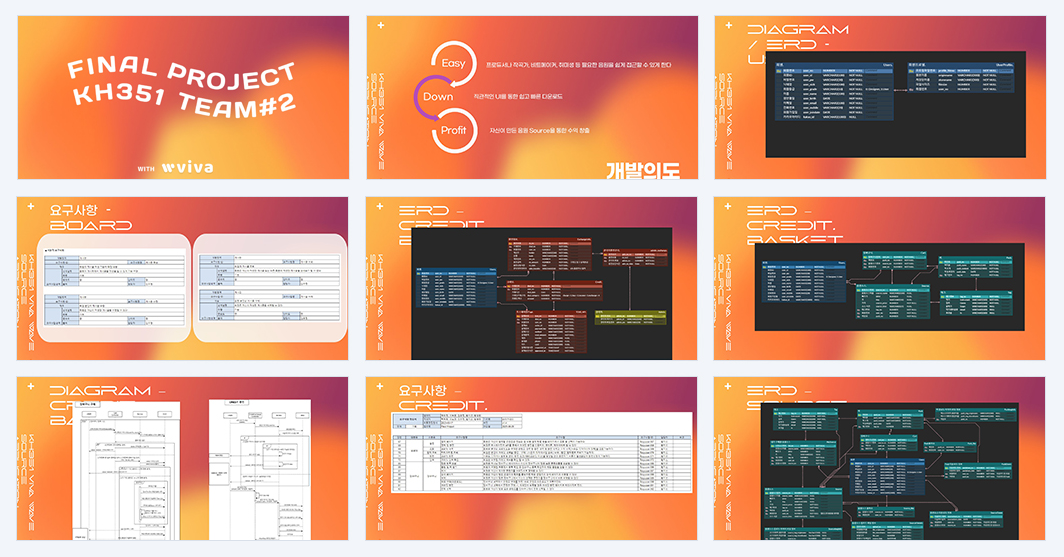Select the ERD - CREDIT. BASKET slide thumbnail
Viewport: 1064px width, 557px height.
(x=879, y=279)
